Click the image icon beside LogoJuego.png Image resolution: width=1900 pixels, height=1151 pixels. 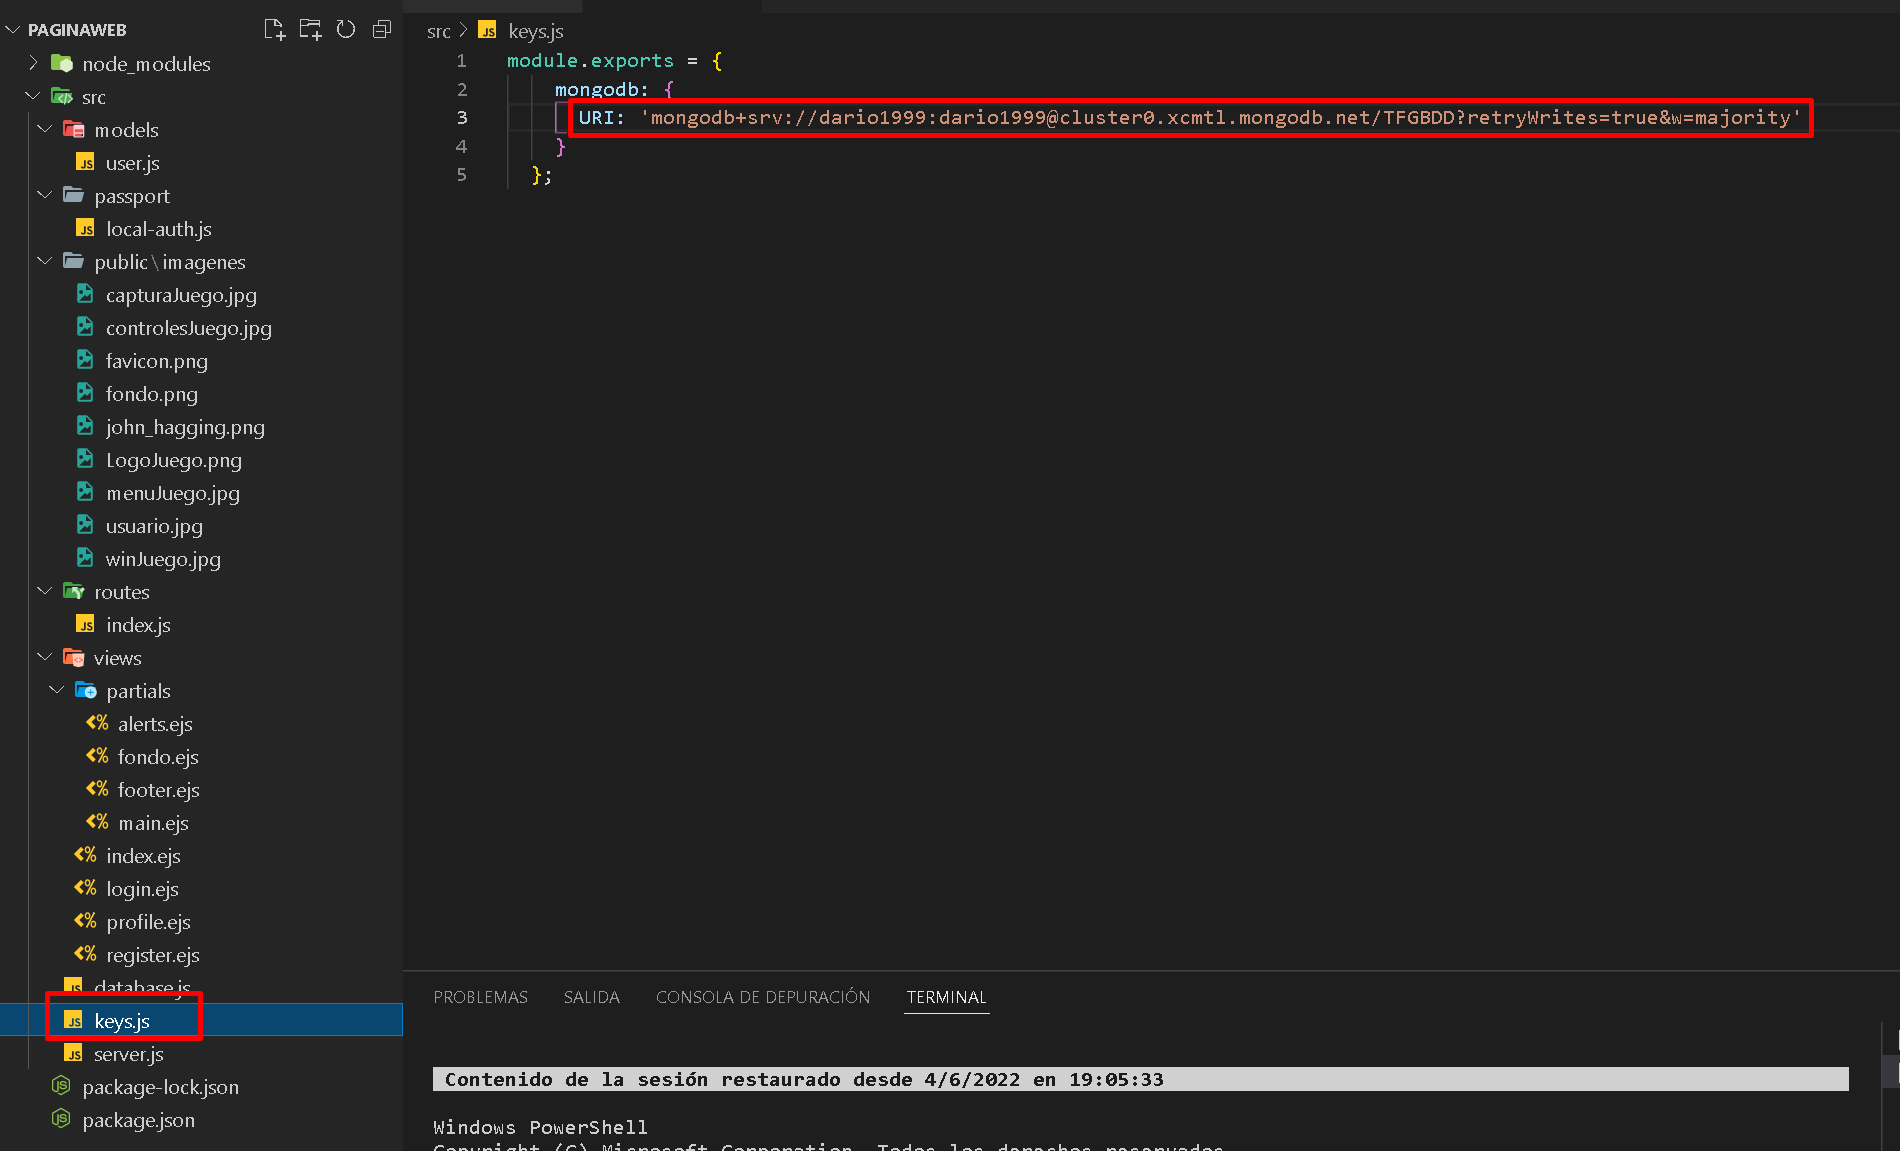(84, 459)
